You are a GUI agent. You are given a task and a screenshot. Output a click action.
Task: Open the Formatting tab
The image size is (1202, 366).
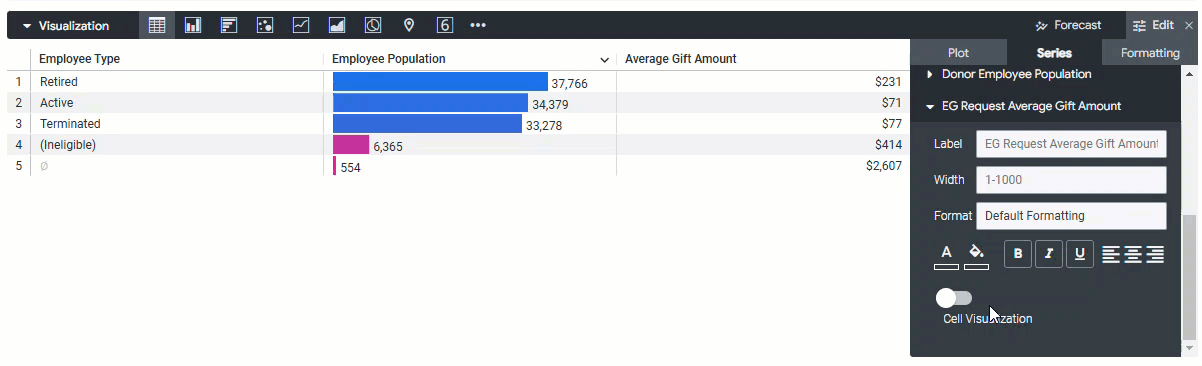1150,53
